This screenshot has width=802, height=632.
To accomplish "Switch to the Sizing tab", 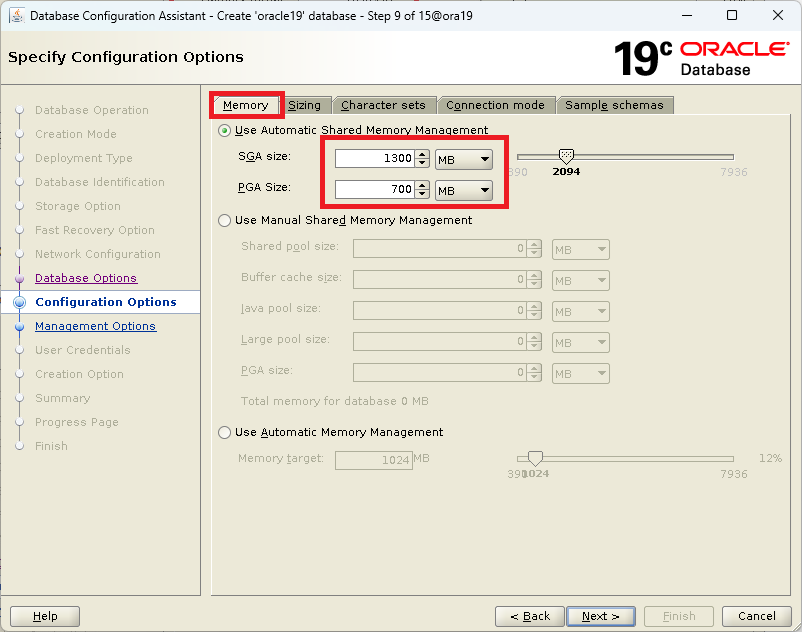I will click(304, 105).
